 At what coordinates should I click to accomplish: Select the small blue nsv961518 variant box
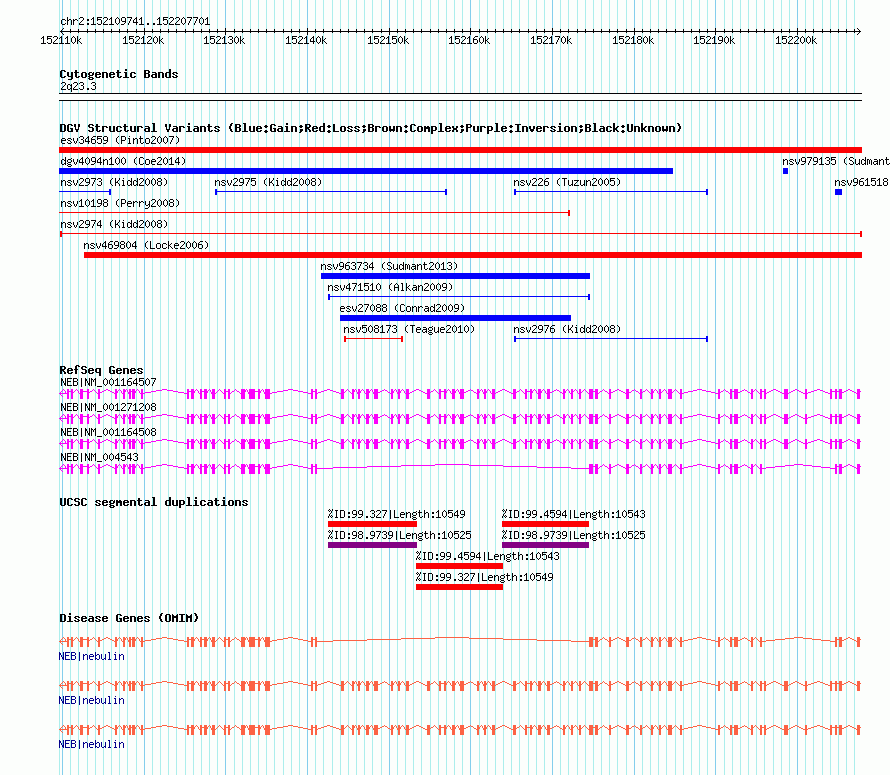(838, 192)
